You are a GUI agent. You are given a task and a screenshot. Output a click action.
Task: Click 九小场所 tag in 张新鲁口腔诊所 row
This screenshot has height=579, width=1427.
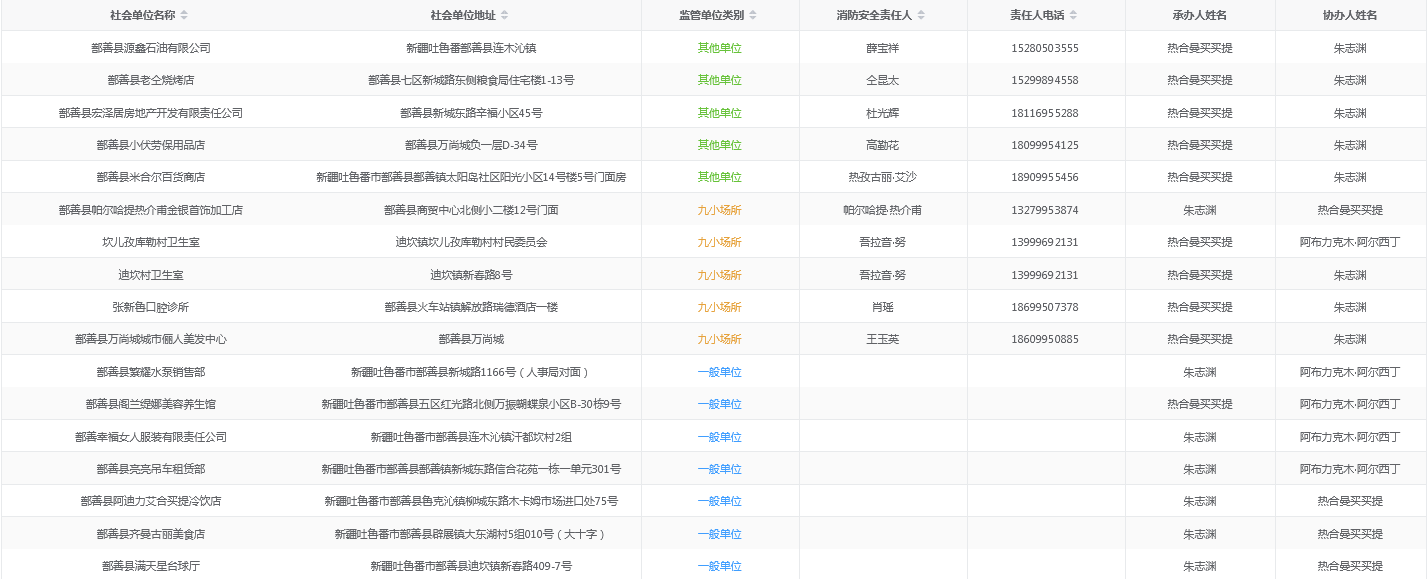[719, 307]
